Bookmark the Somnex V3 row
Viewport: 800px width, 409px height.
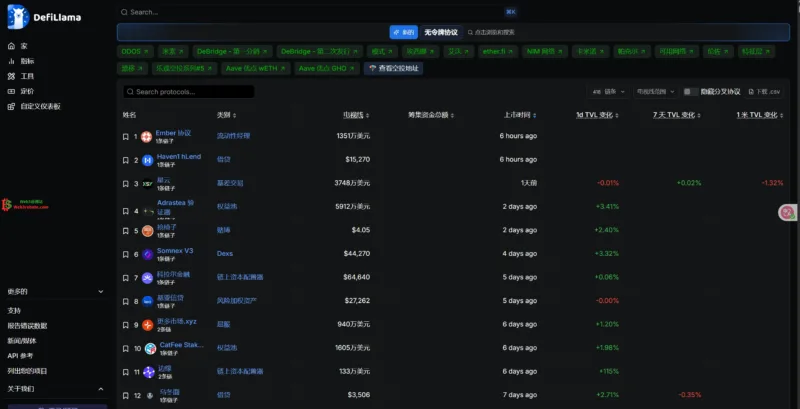(136, 254)
